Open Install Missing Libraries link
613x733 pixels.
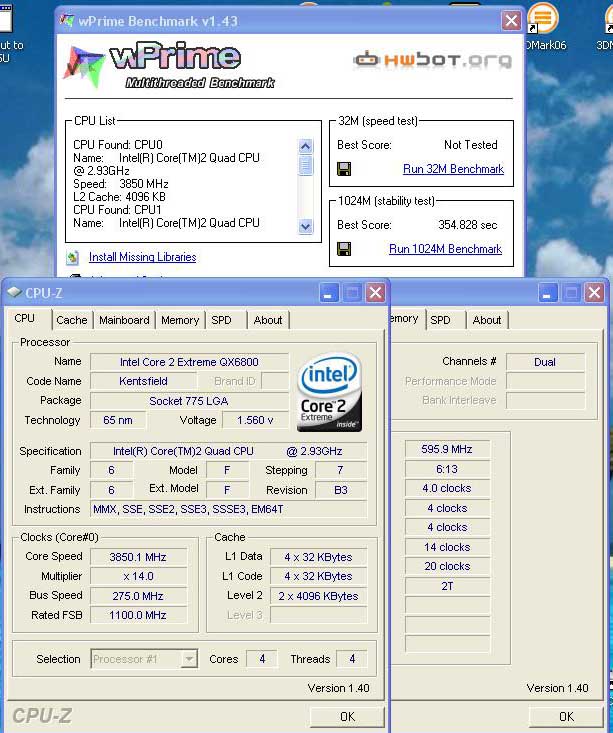coord(142,257)
